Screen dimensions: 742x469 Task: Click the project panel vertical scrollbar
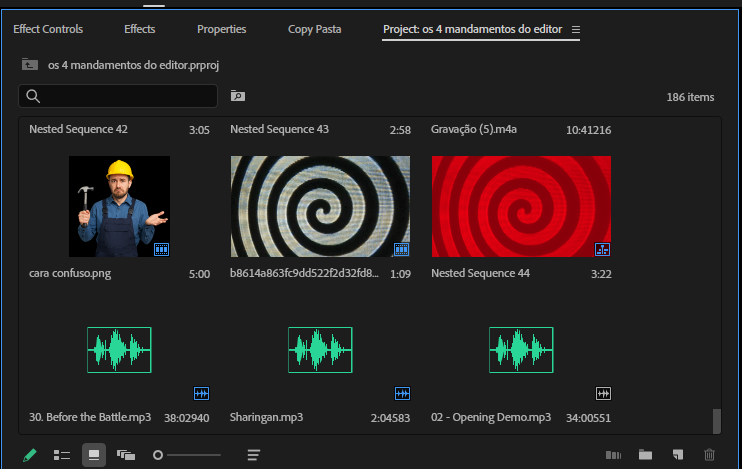[717, 420]
